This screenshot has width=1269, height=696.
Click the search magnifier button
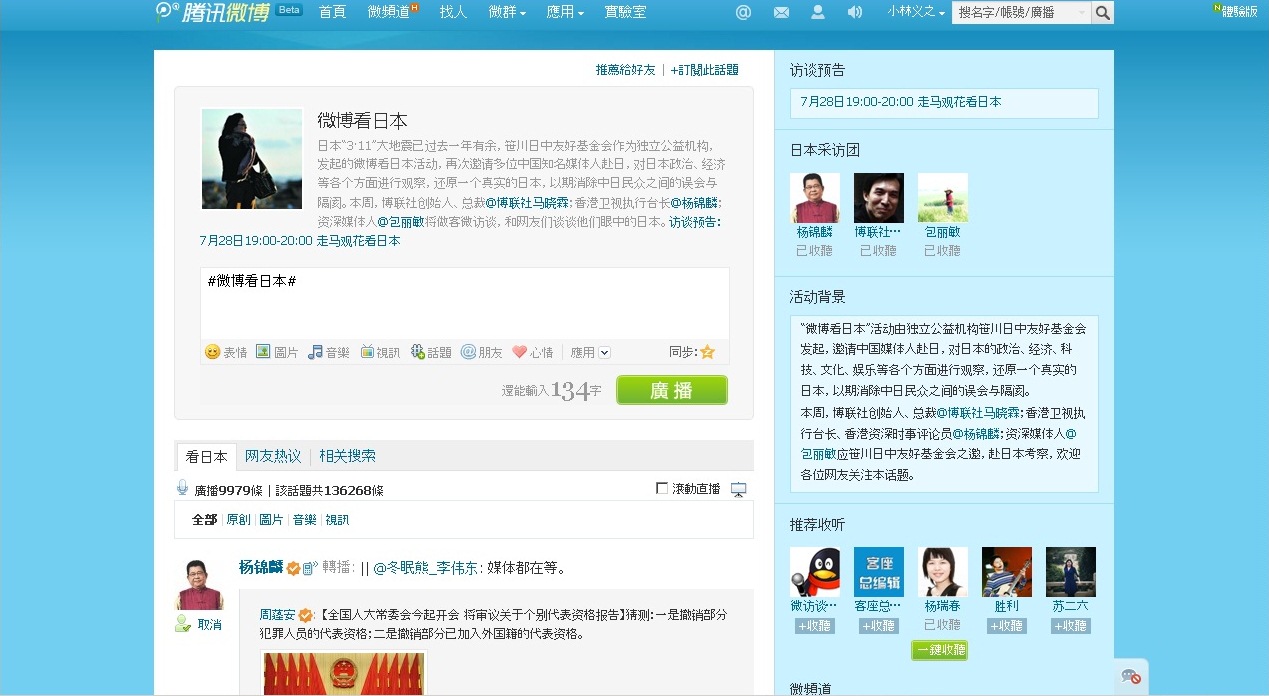pyautogui.click(x=1102, y=12)
